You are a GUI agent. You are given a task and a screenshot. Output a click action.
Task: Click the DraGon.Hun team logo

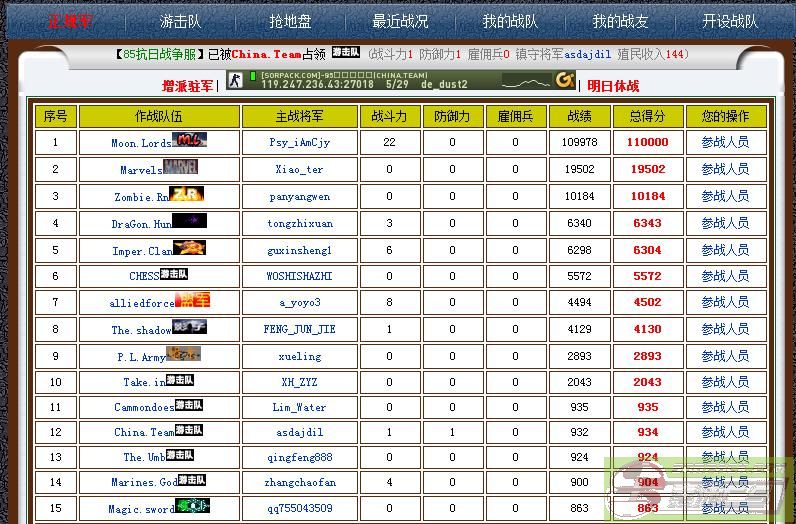pyautogui.click(x=189, y=222)
